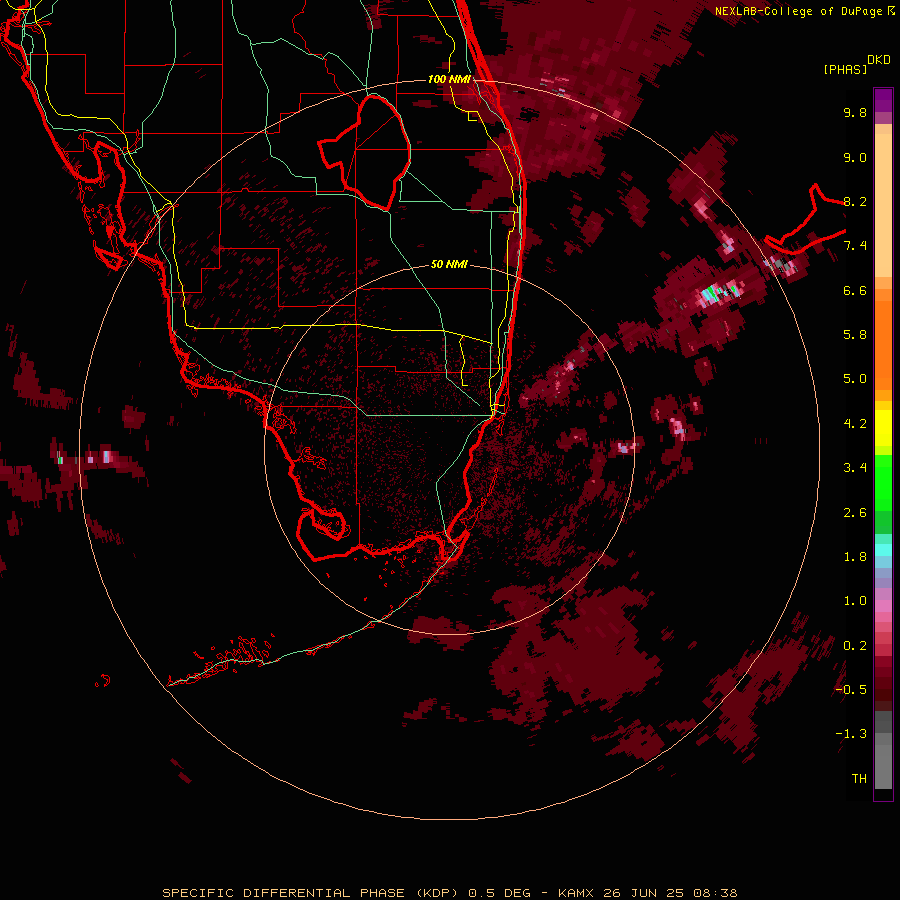Image resolution: width=900 pixels, height=900 pixels.
Task: Click the DKD [PHAS] legend title
Action: click(856, 65)
